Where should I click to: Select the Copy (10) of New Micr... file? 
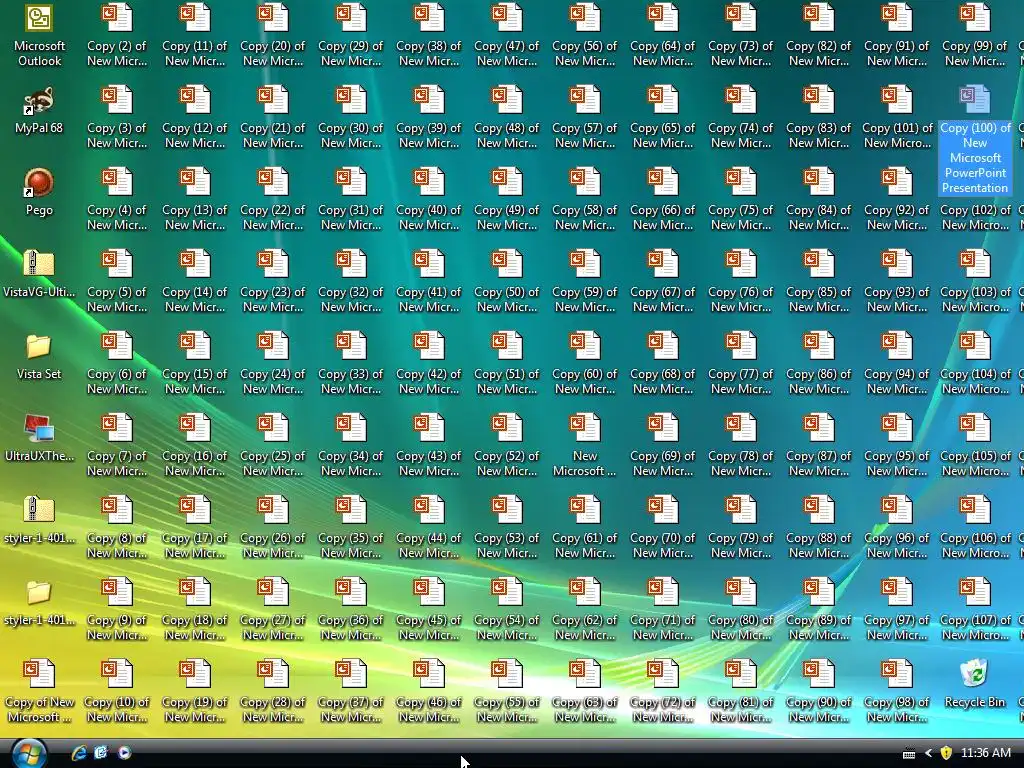(x=117, y=692)
